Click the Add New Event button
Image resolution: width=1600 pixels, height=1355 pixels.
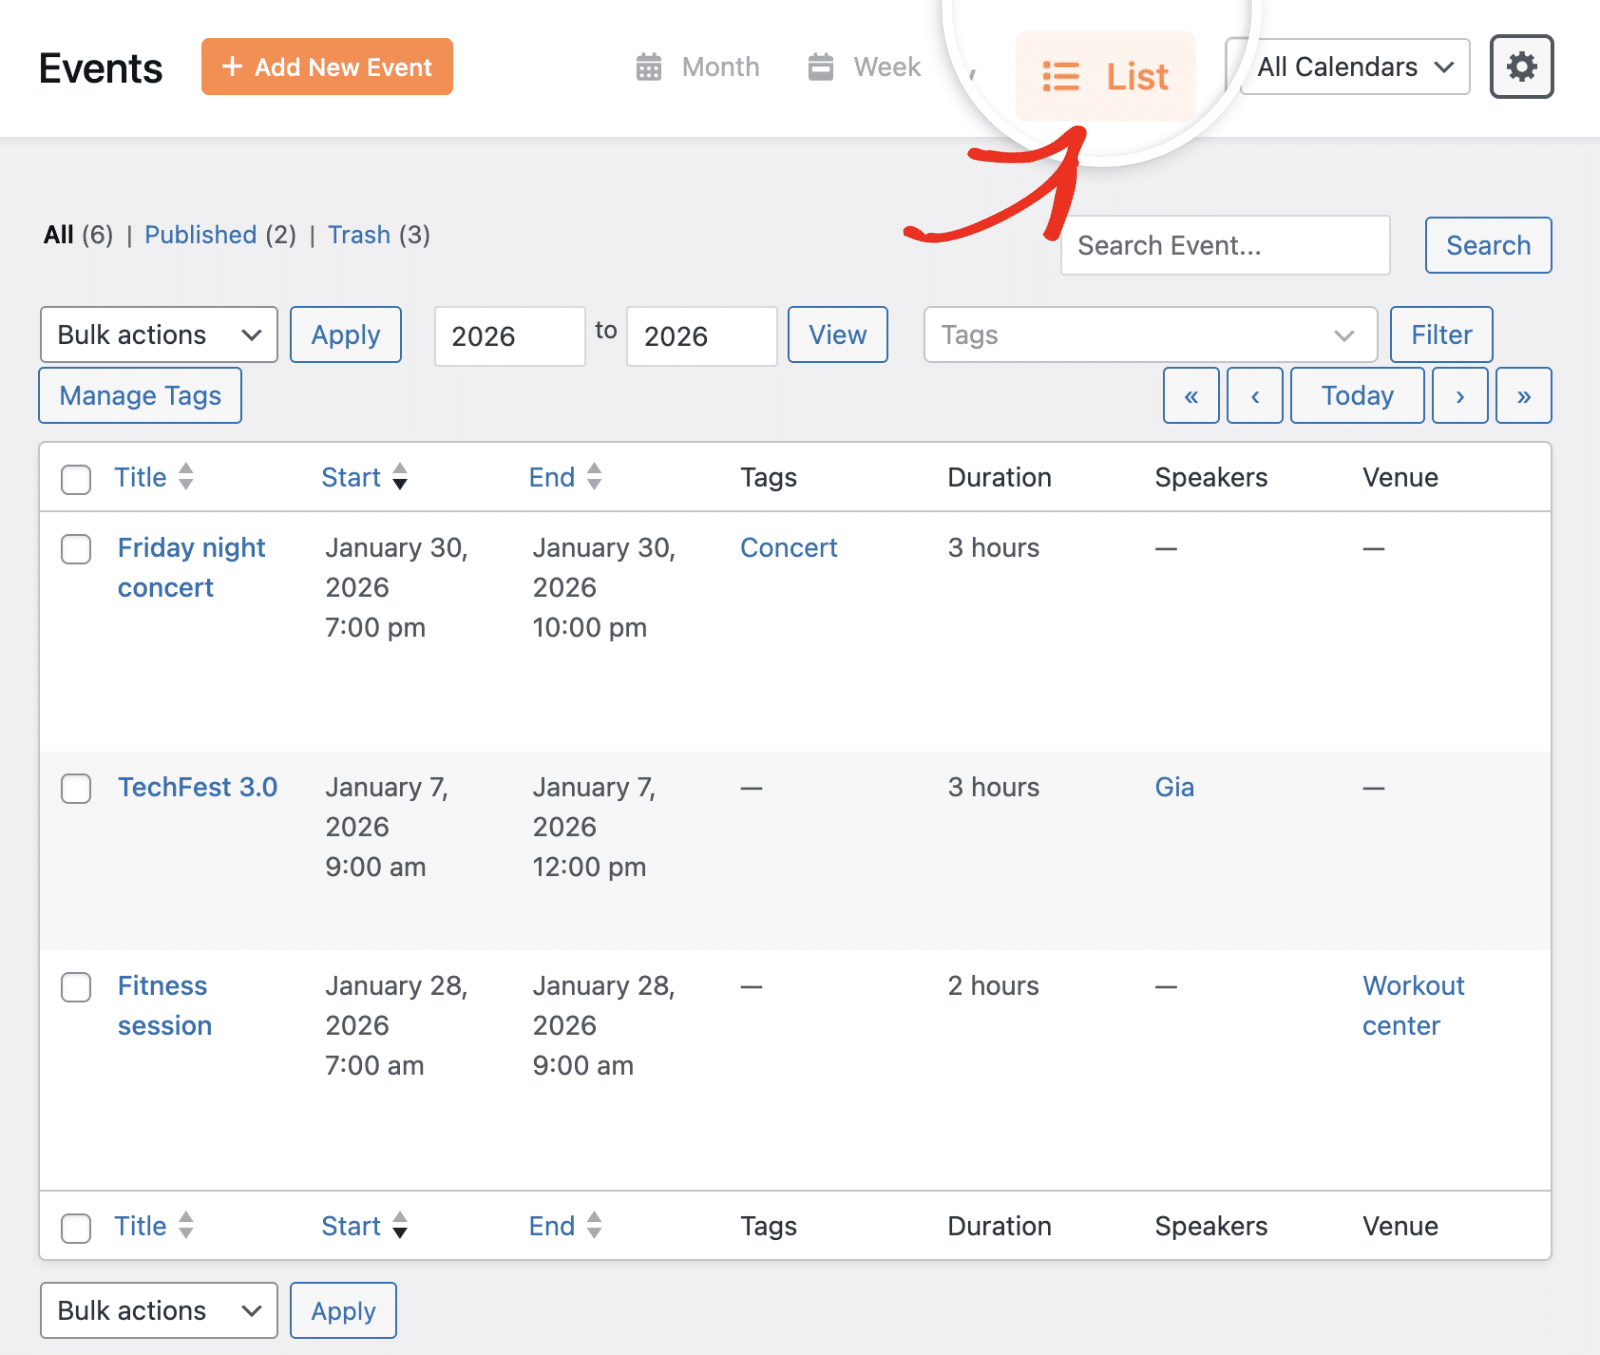click(327, 66)
